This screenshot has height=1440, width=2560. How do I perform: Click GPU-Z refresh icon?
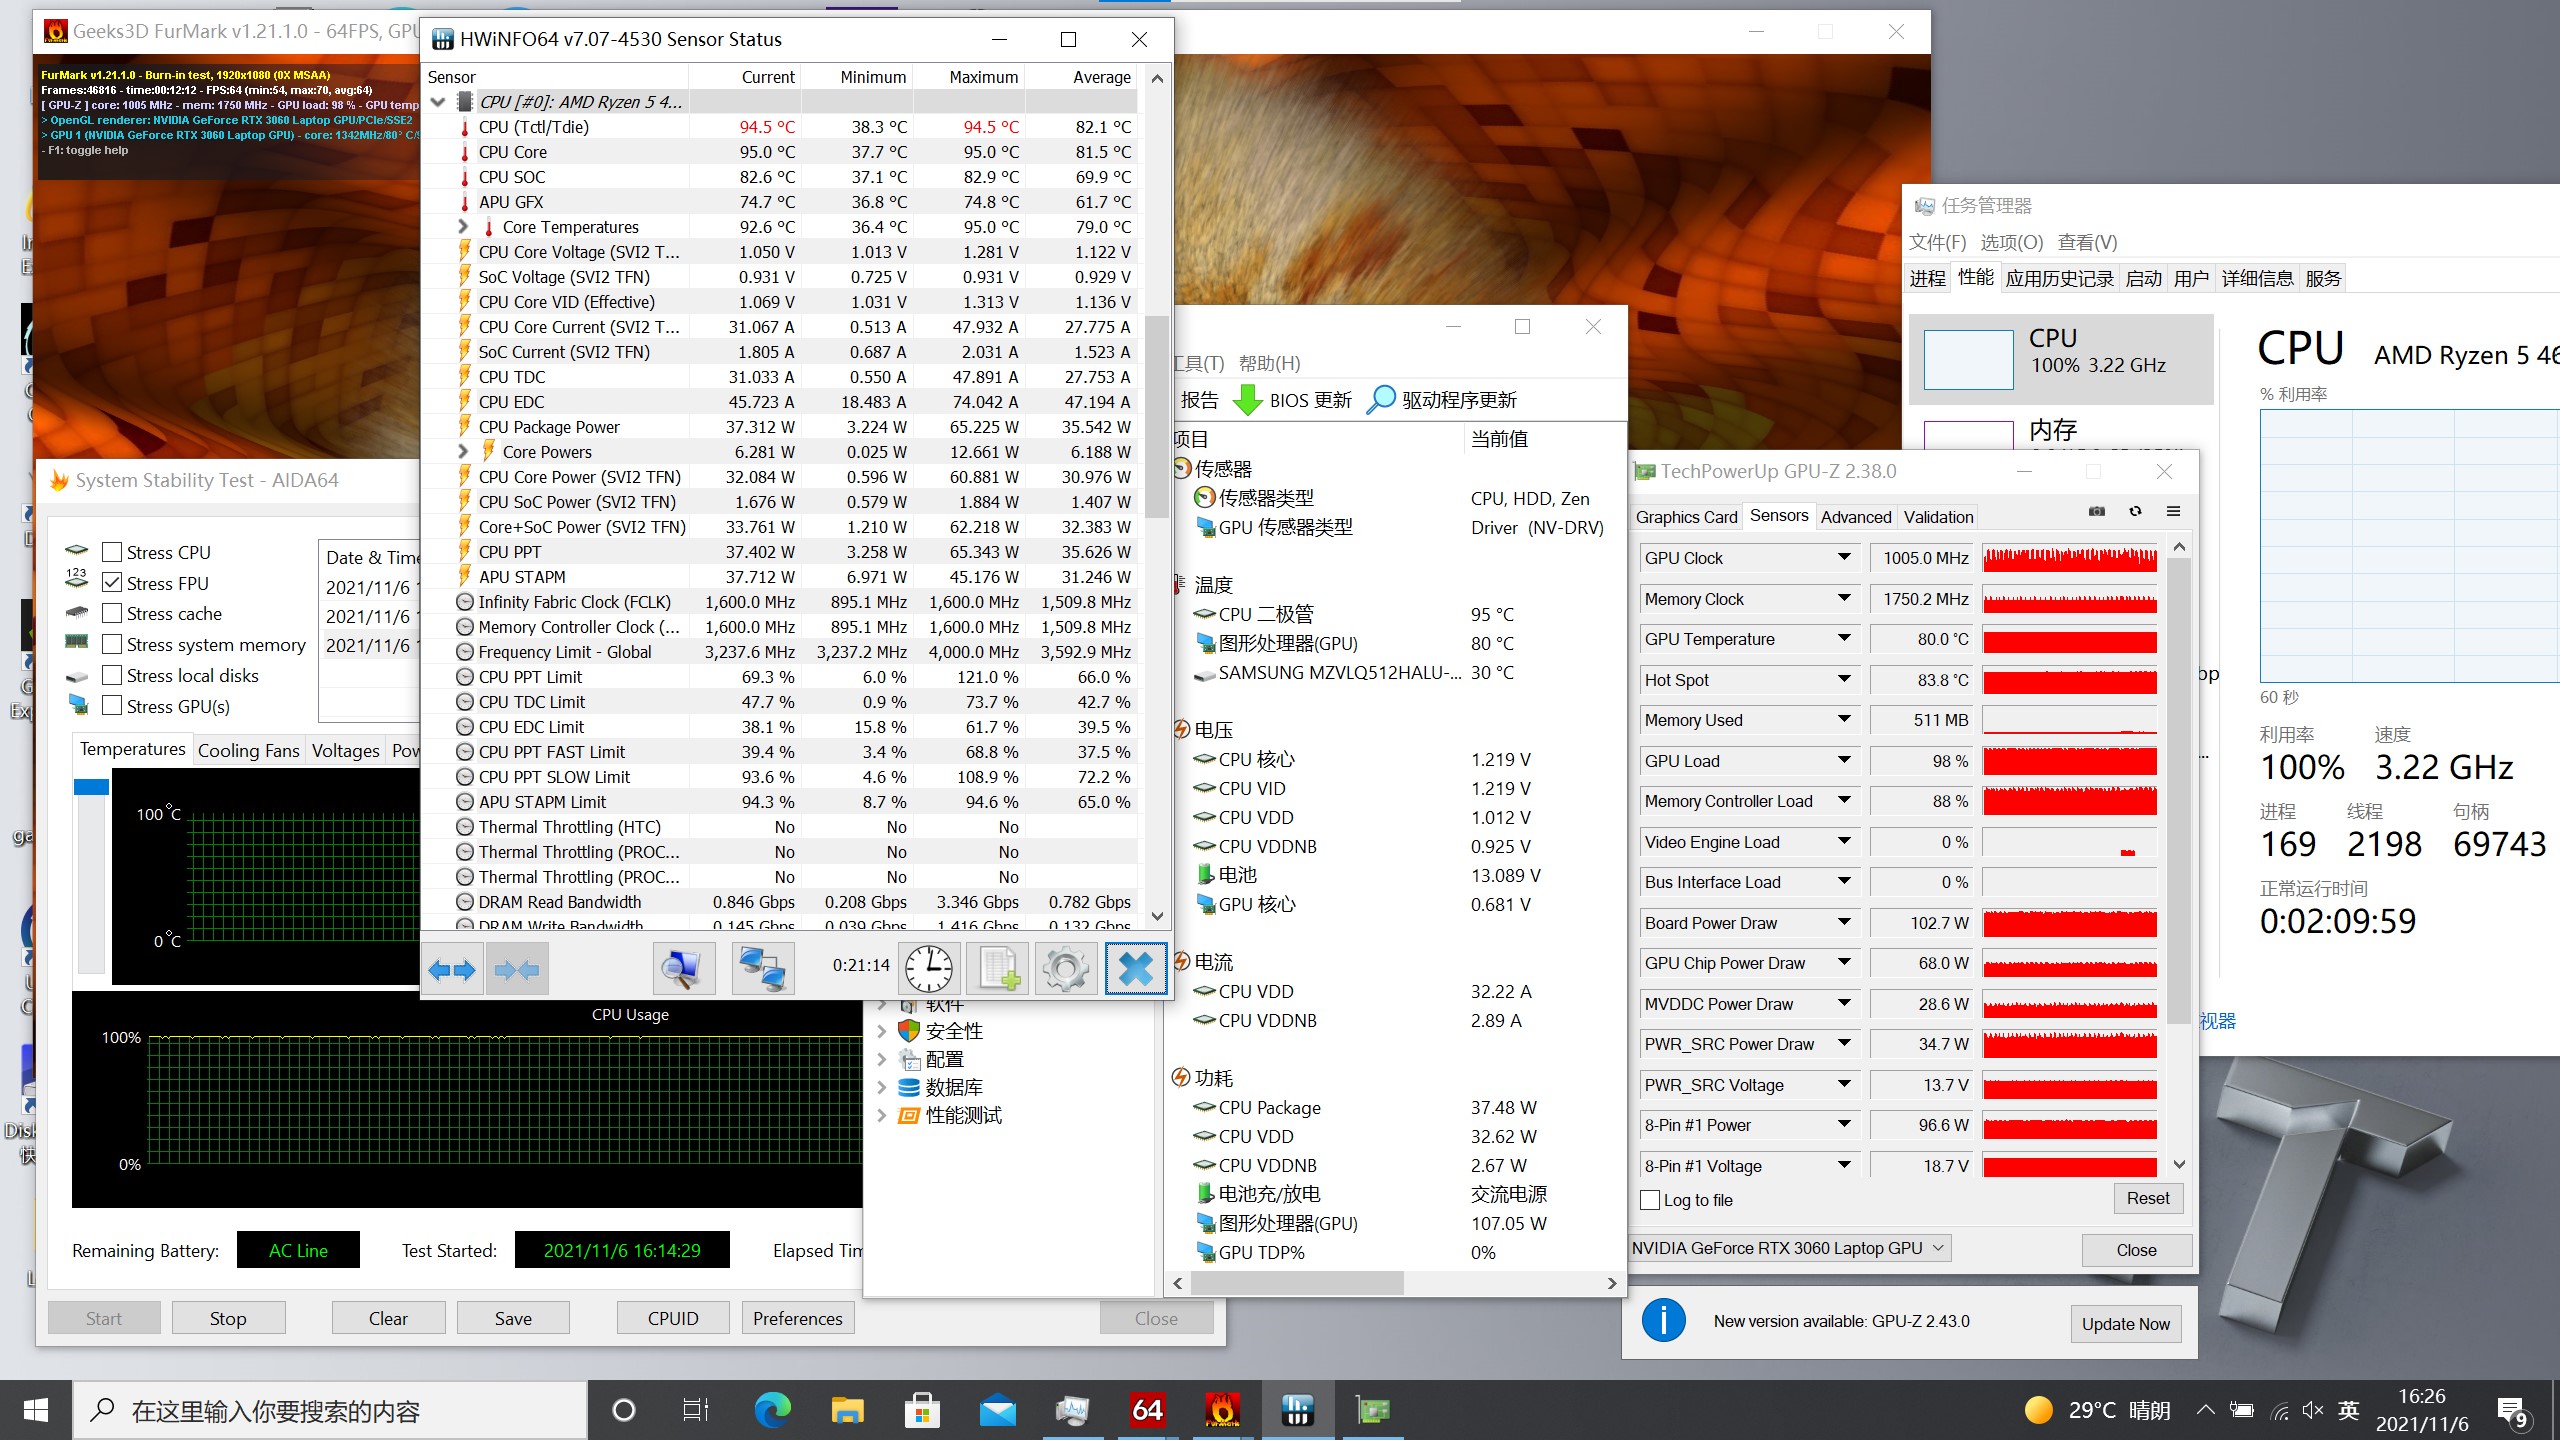pyautogui.click(x=2135, y=512)
